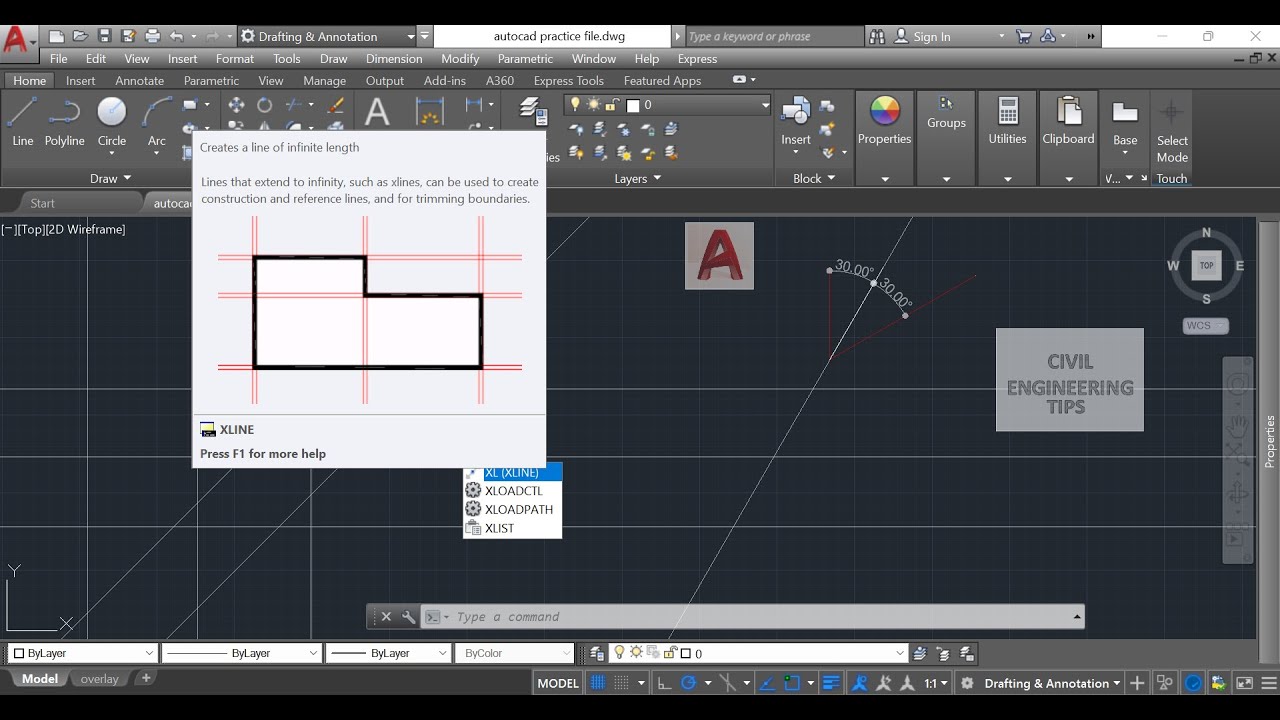The width and height of the screenshot is (1280, 720).
Task: Switch to the Annotate ribbon tab
Action: point(139,81)
